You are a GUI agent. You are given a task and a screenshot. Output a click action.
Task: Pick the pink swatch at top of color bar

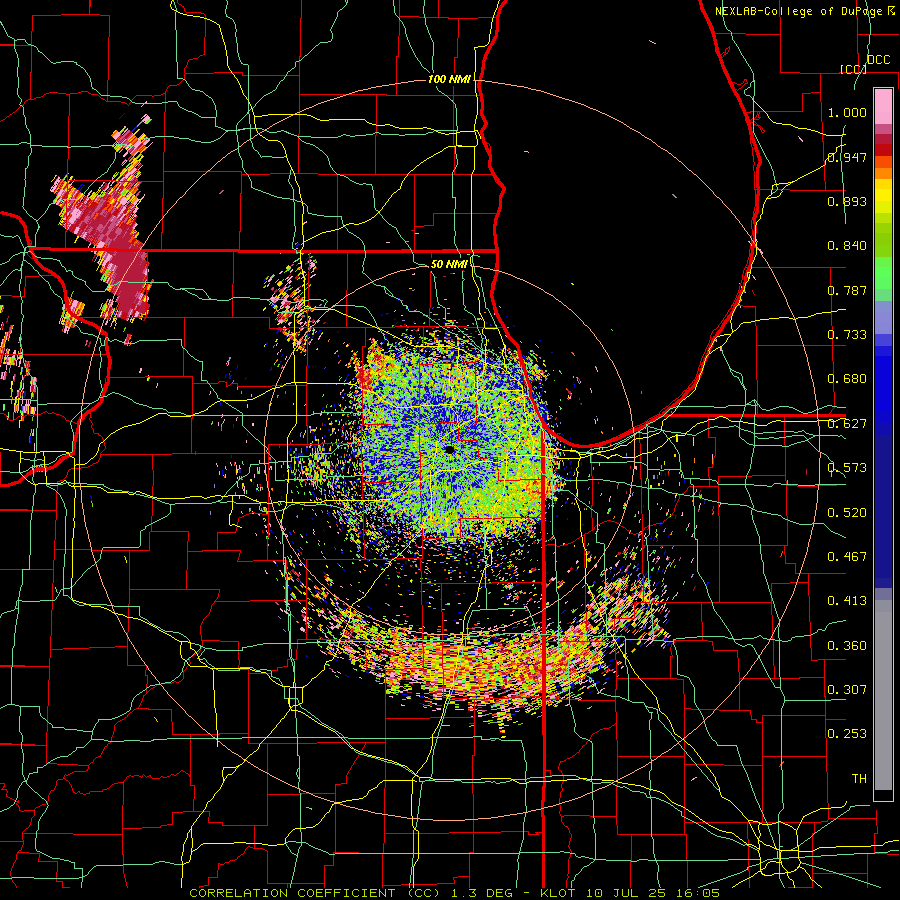point(883,106)
